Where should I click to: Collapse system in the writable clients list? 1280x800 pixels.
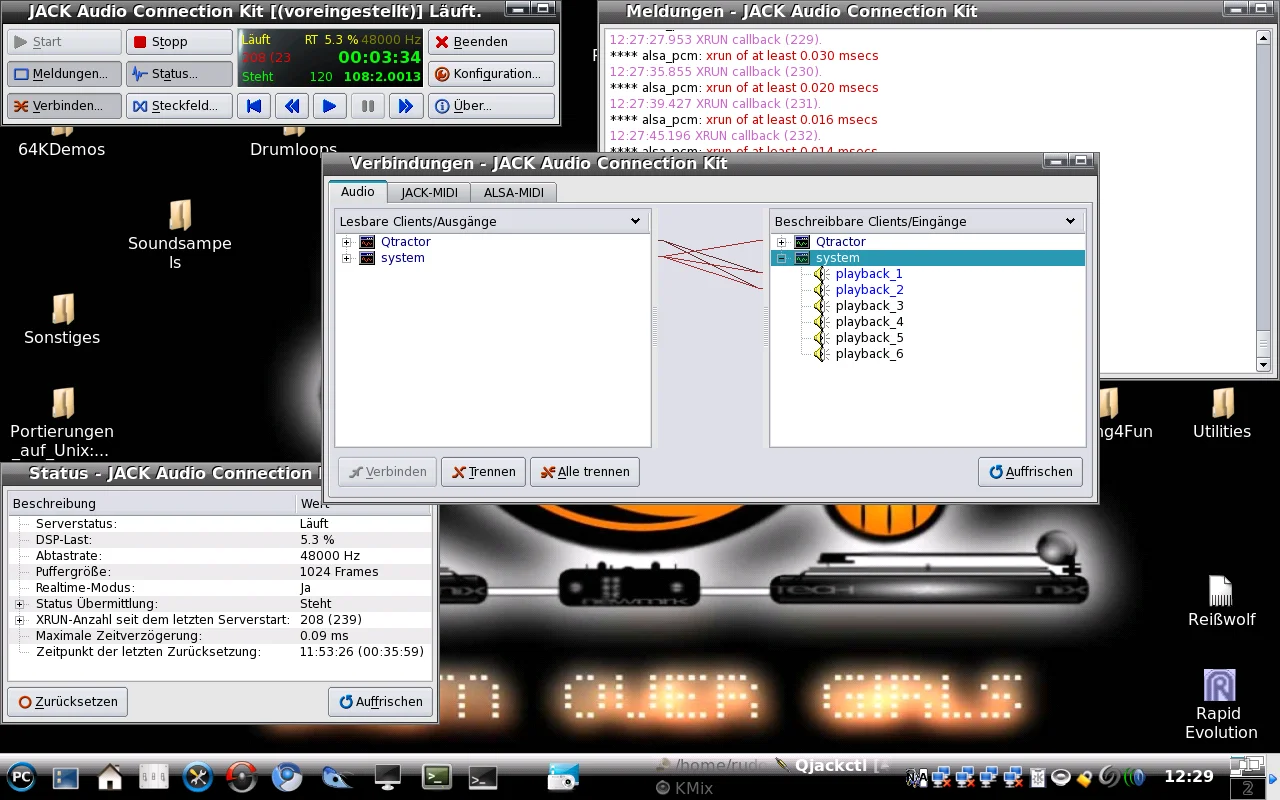[782, 258]
